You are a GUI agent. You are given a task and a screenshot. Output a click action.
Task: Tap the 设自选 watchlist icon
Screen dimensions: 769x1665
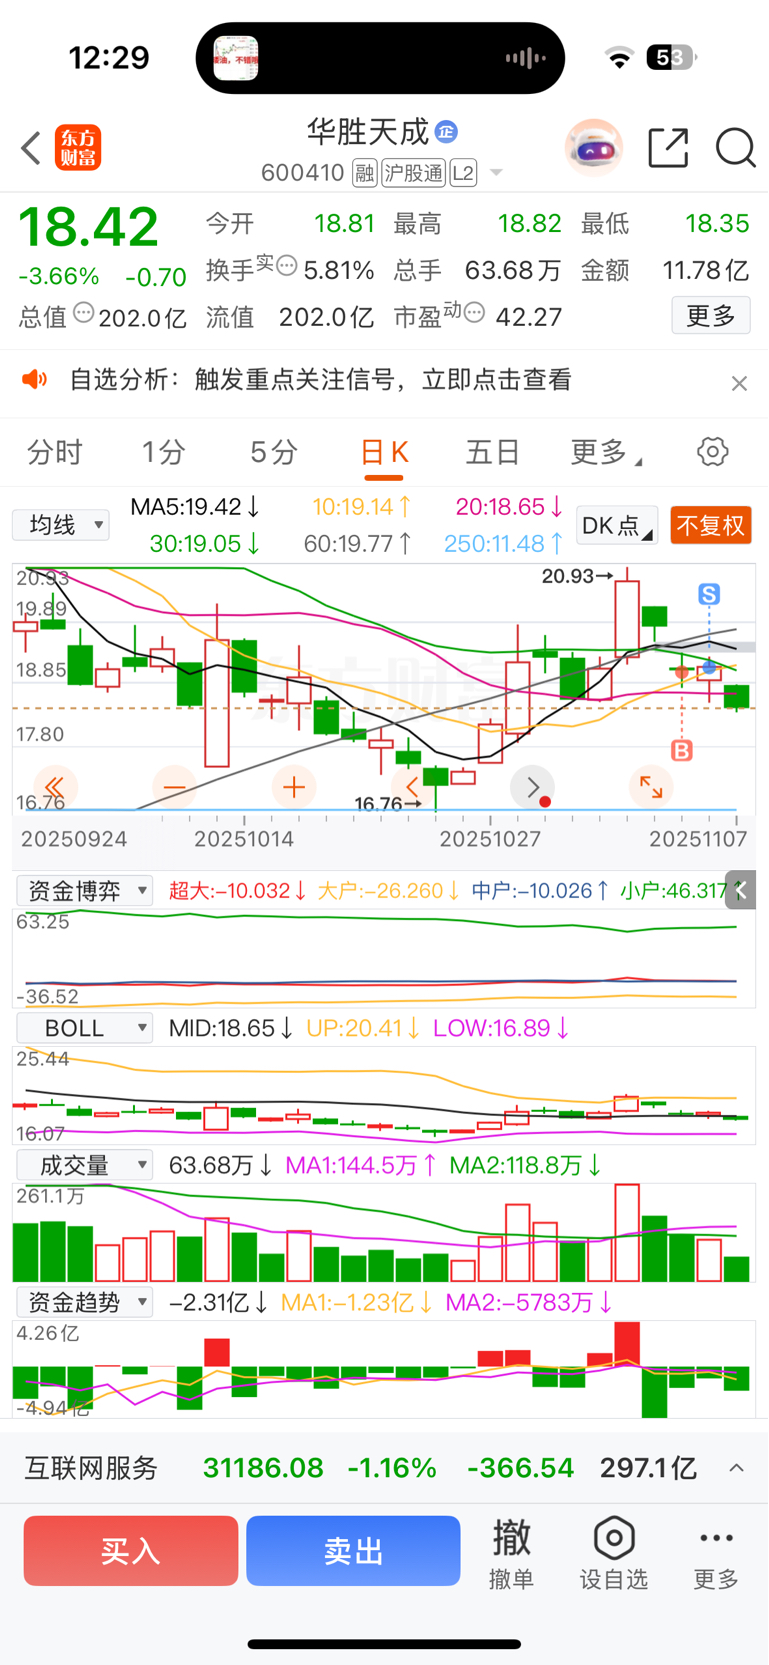[614, 1552]
